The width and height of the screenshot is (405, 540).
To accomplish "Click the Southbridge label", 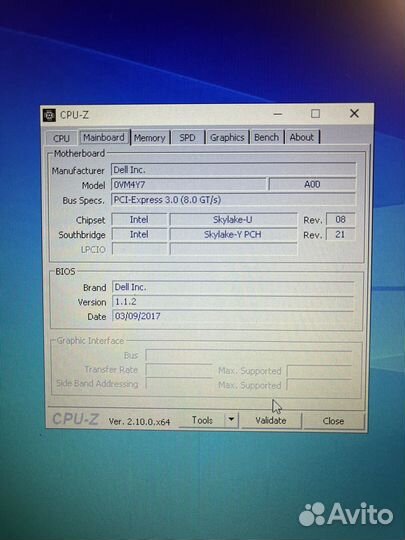I will pos(82,235).
